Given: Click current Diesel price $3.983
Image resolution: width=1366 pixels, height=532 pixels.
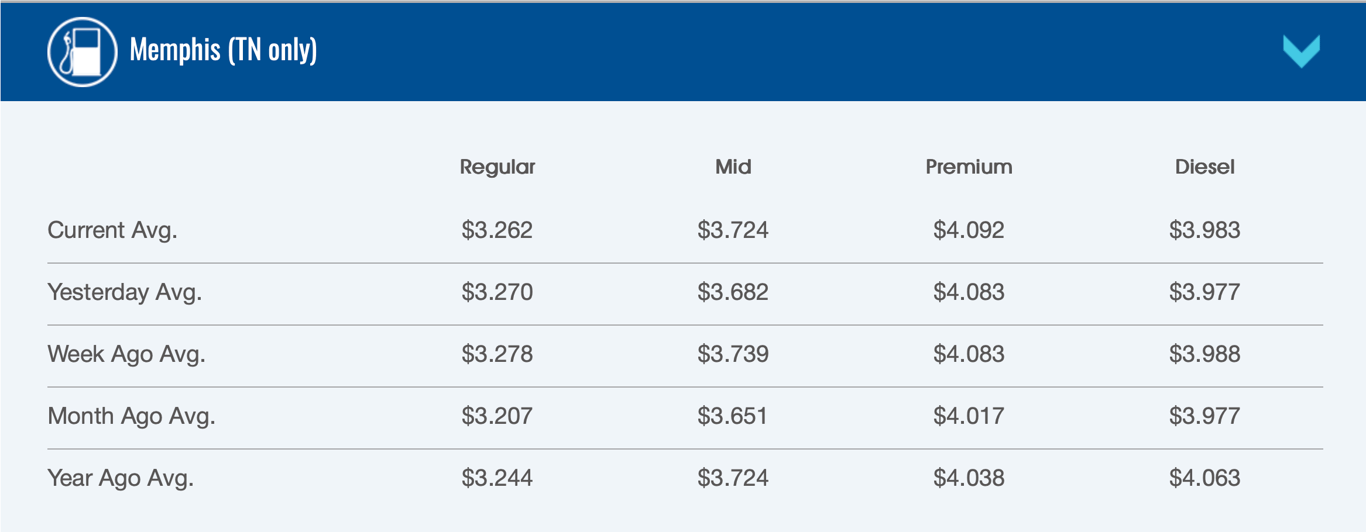Looking at the screenshot, I should pyautogui.click(x=1205, y=230).
